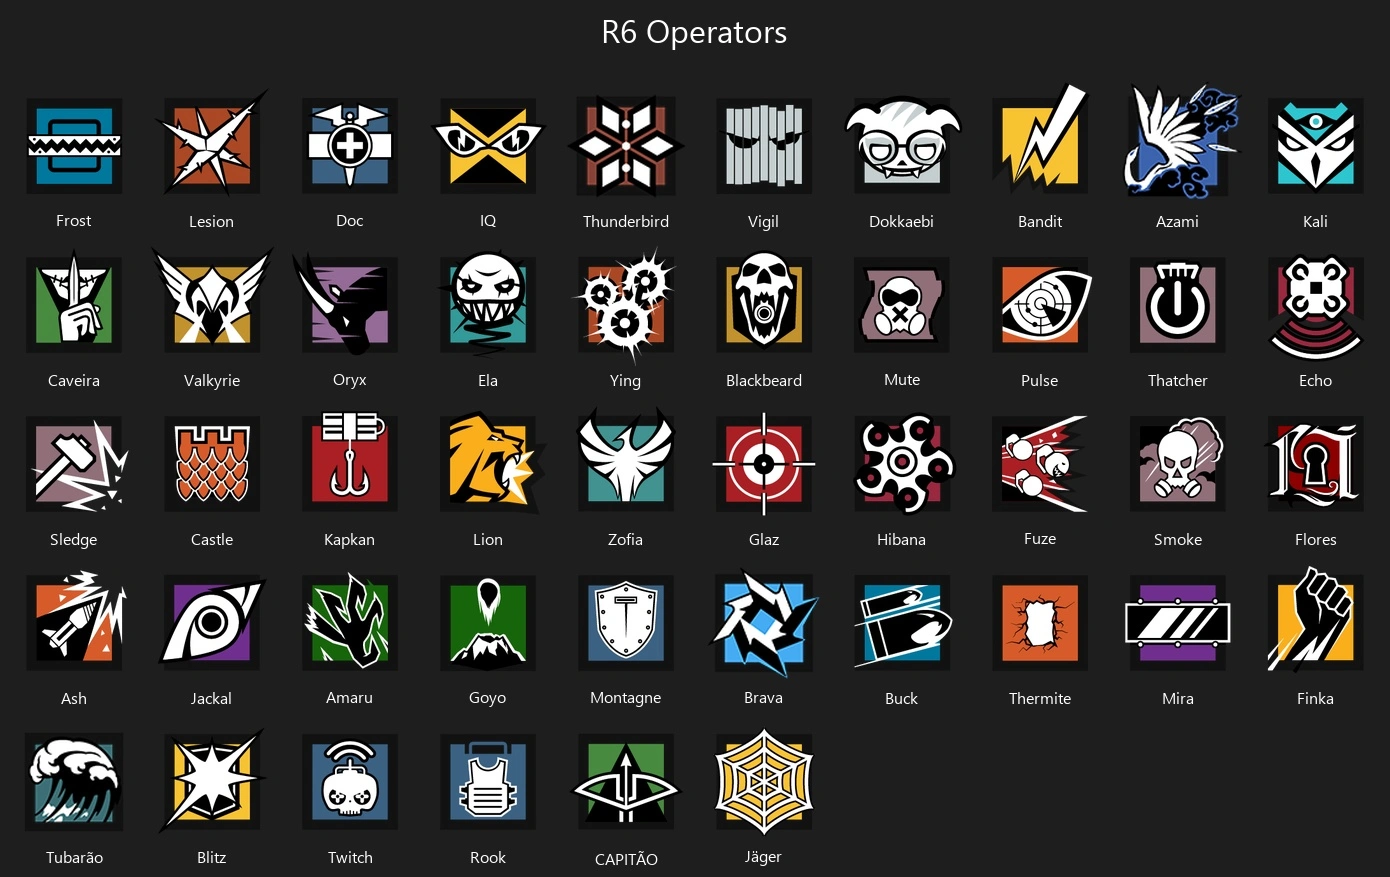1390x877 pixels.
Task: Choose the Montagne shield icon
Action: (x=626, y=622)
